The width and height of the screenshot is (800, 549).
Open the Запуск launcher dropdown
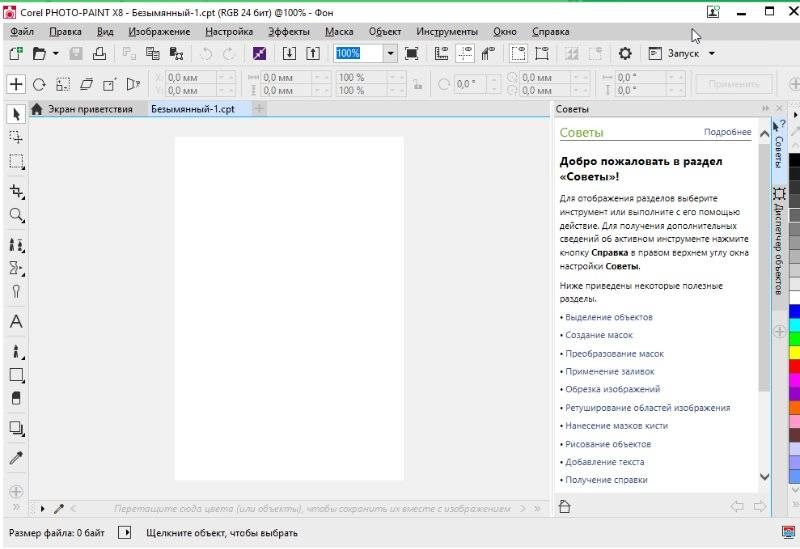coord(712,53)
